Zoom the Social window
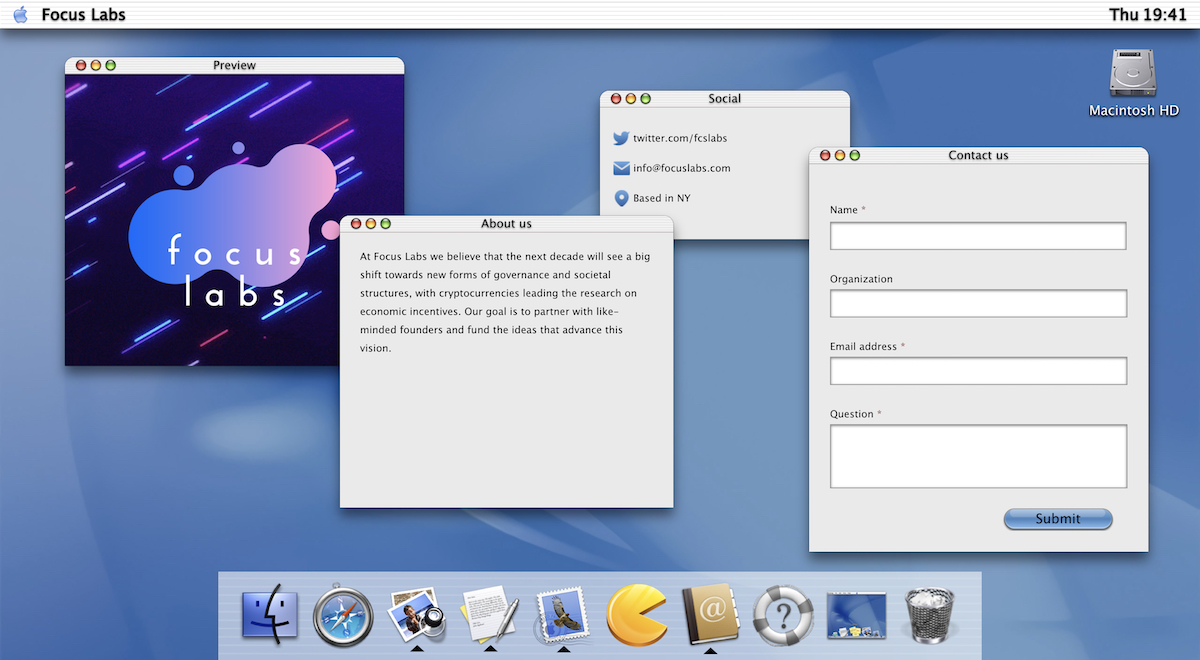 click(x=646, y=99)
